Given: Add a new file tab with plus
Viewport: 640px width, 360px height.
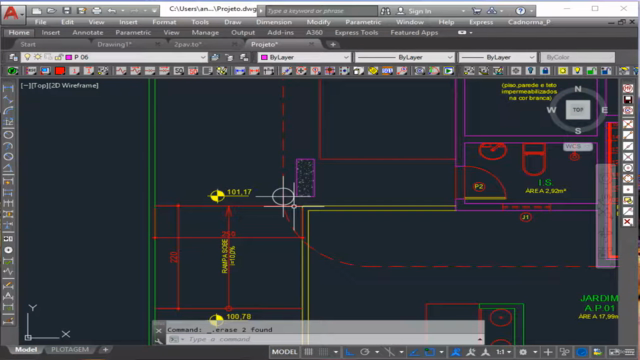Looking at the screenshot, I should click(x=333, y=44).
